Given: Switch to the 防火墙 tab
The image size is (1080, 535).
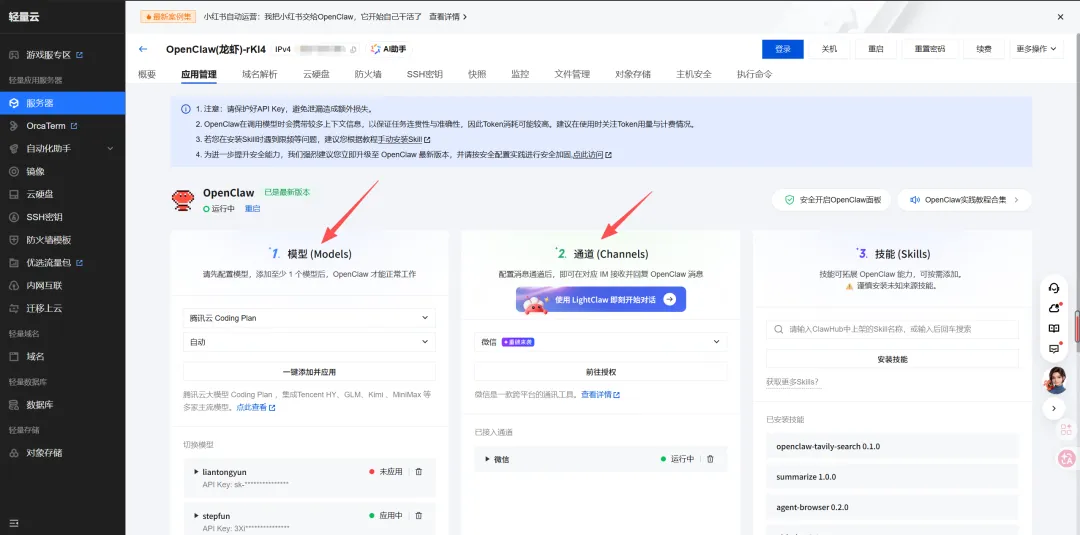Looking at the screenshot, I should point(368,74).
